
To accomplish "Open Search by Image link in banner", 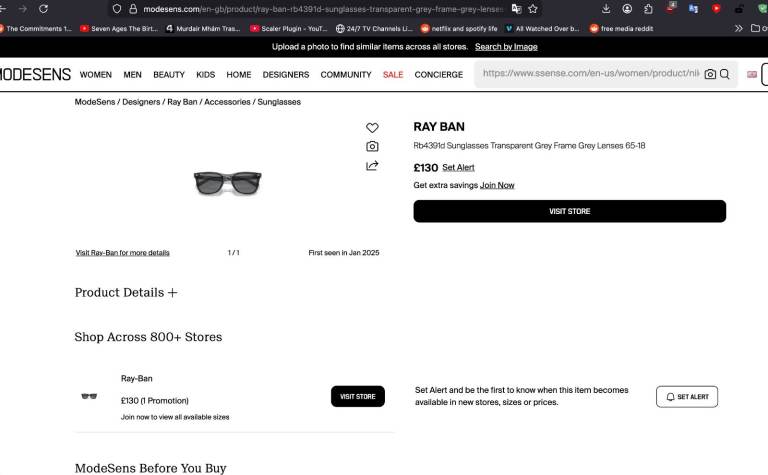I will 506,47.
